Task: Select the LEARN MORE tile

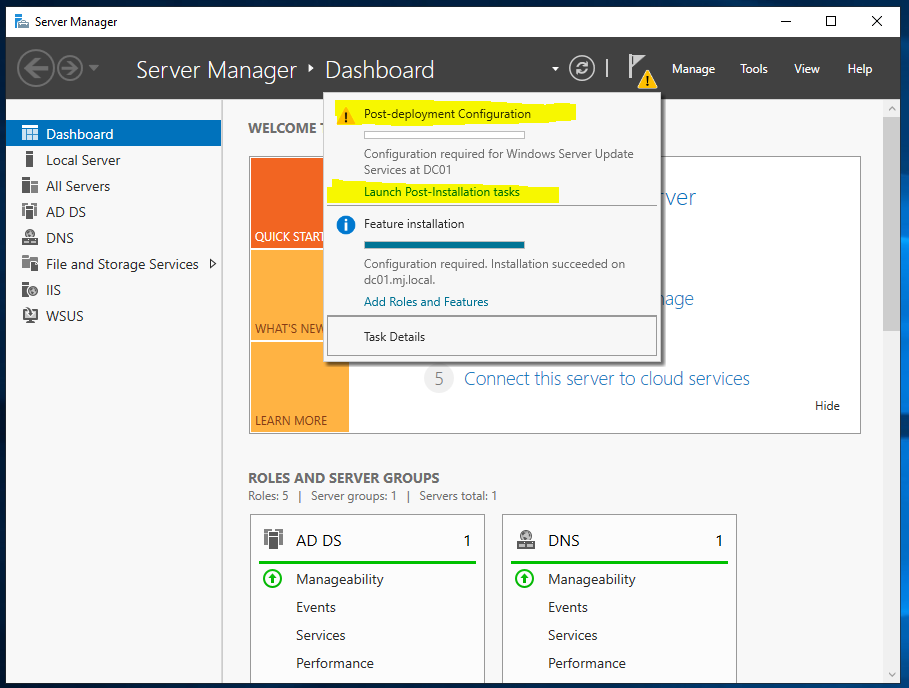Action: pos(300,387)
